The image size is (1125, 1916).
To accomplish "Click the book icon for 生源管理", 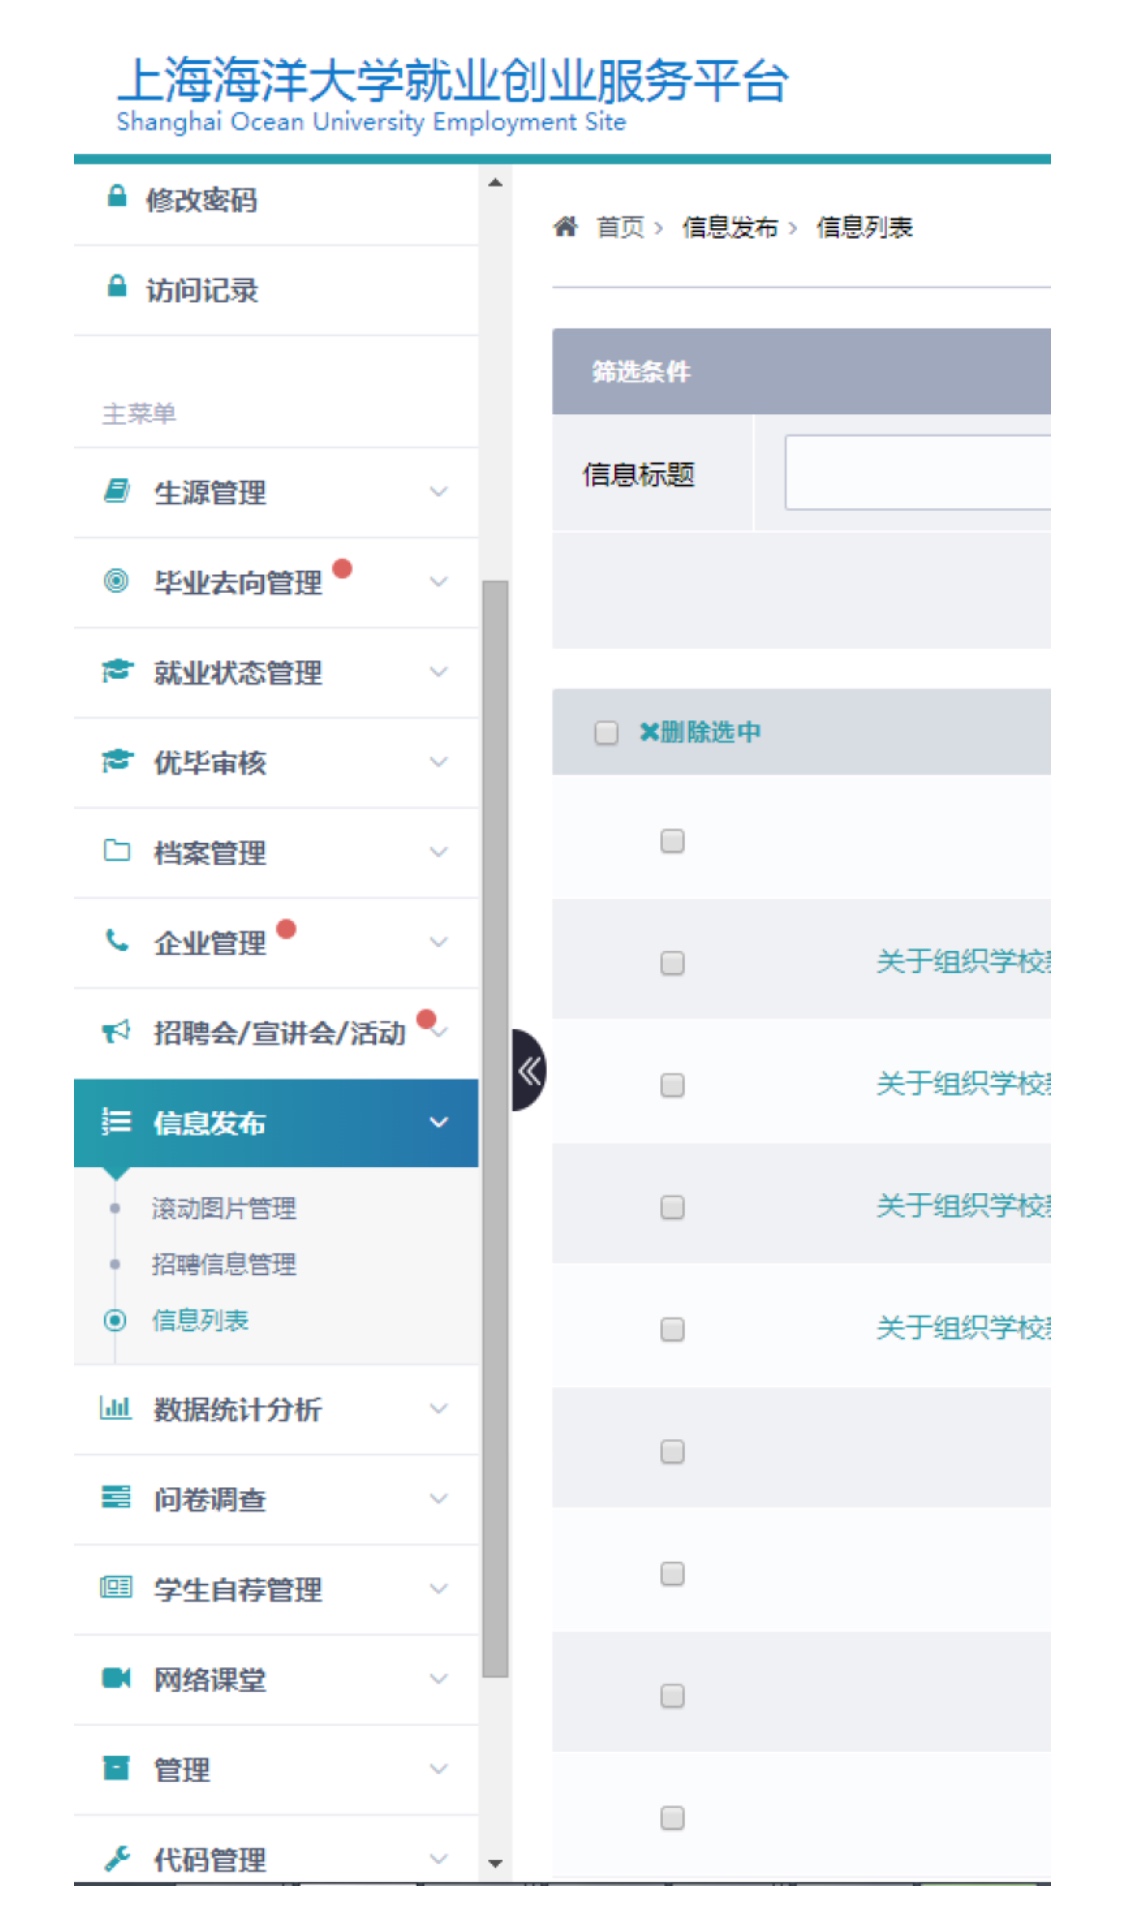I will tap(117, 491).
